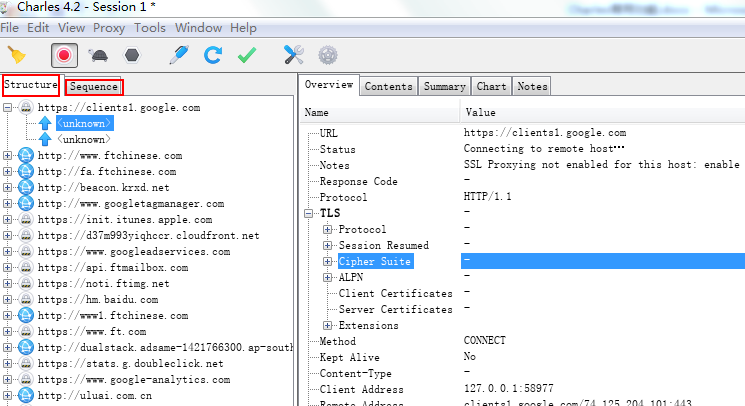The width and height of the screenshot is (745, 406).
Task: Expand the init.itunes.apple.com node
Action: pyautogui.click(x=7, y=219)
